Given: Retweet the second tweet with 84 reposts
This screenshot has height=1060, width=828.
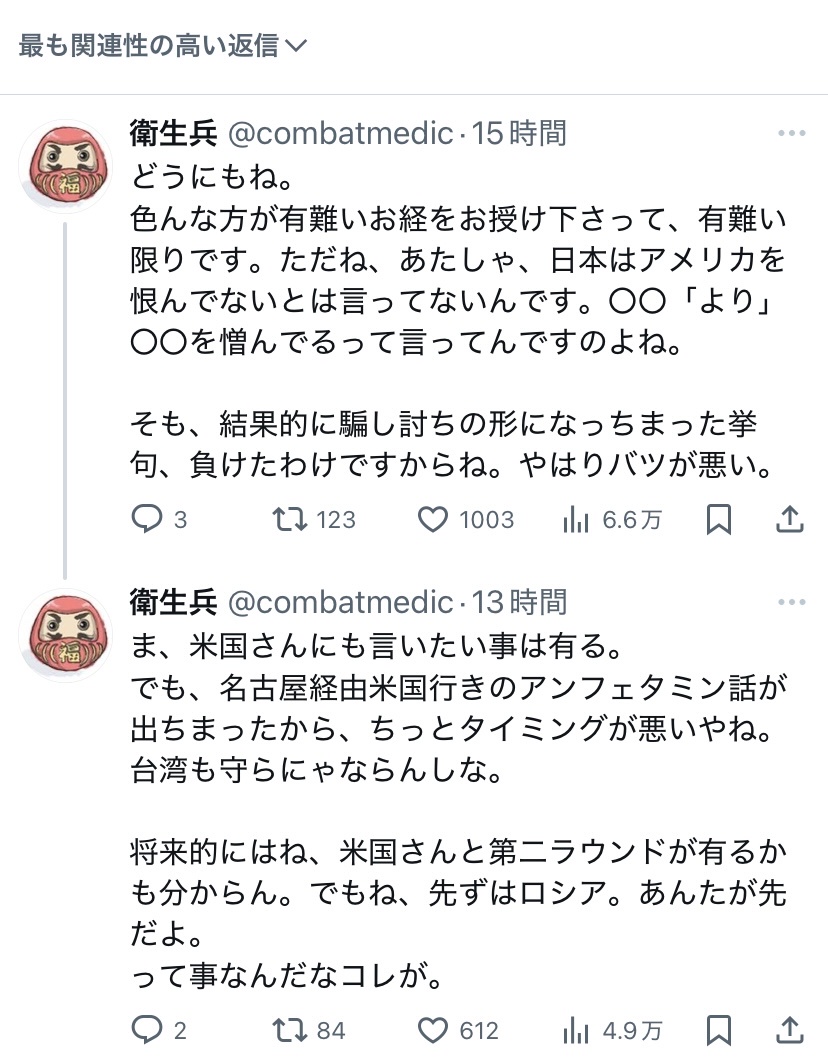Looking at the screenshot, I should 291,1030.
